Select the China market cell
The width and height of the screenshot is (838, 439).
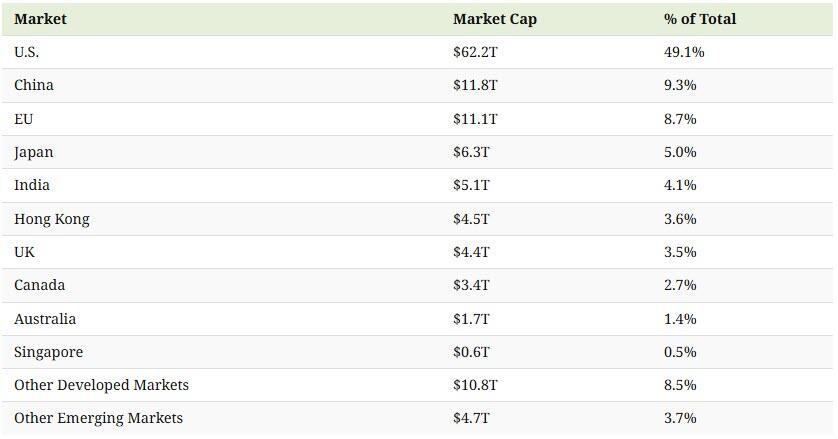click(34, 85)
